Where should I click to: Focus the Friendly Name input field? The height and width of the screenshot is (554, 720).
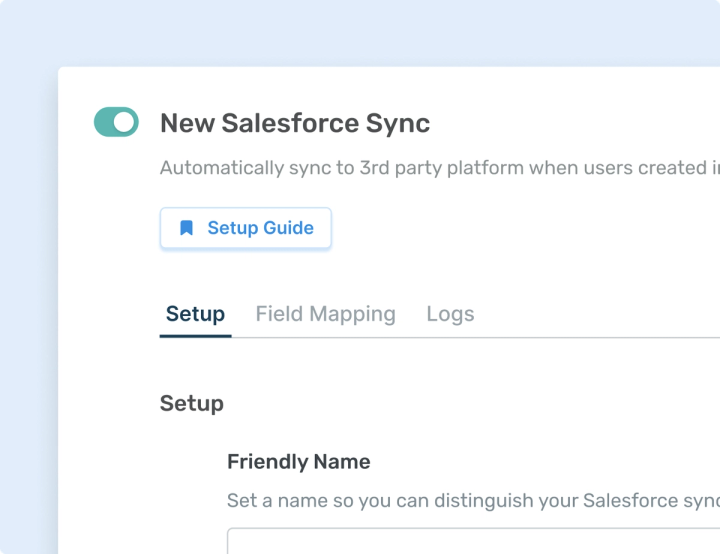tap(470, 541)
